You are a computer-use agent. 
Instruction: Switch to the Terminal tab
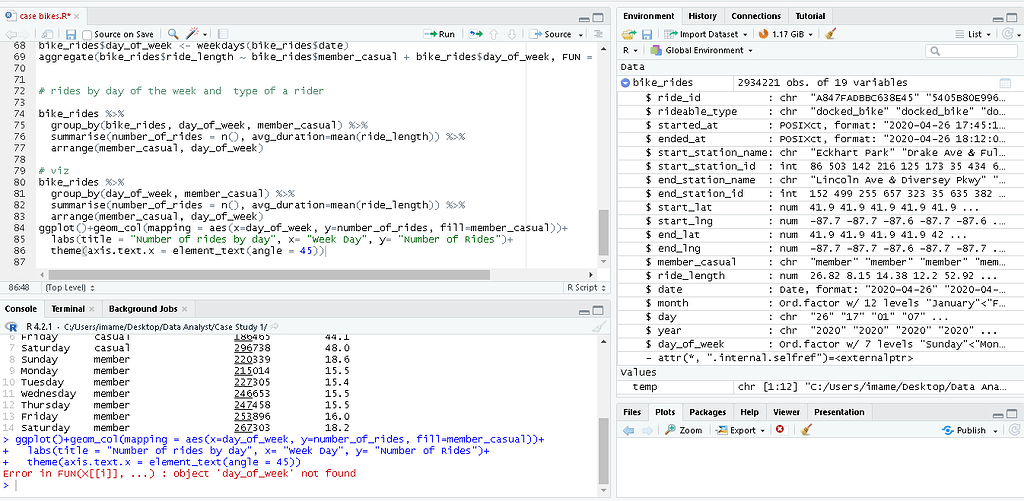pos(68,309)
